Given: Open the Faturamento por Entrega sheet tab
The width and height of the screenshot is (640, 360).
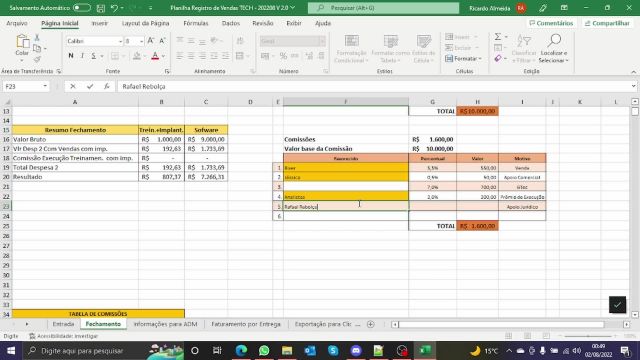Looking at the screenshot, I should pyautogui.click(x=246, y=324).
